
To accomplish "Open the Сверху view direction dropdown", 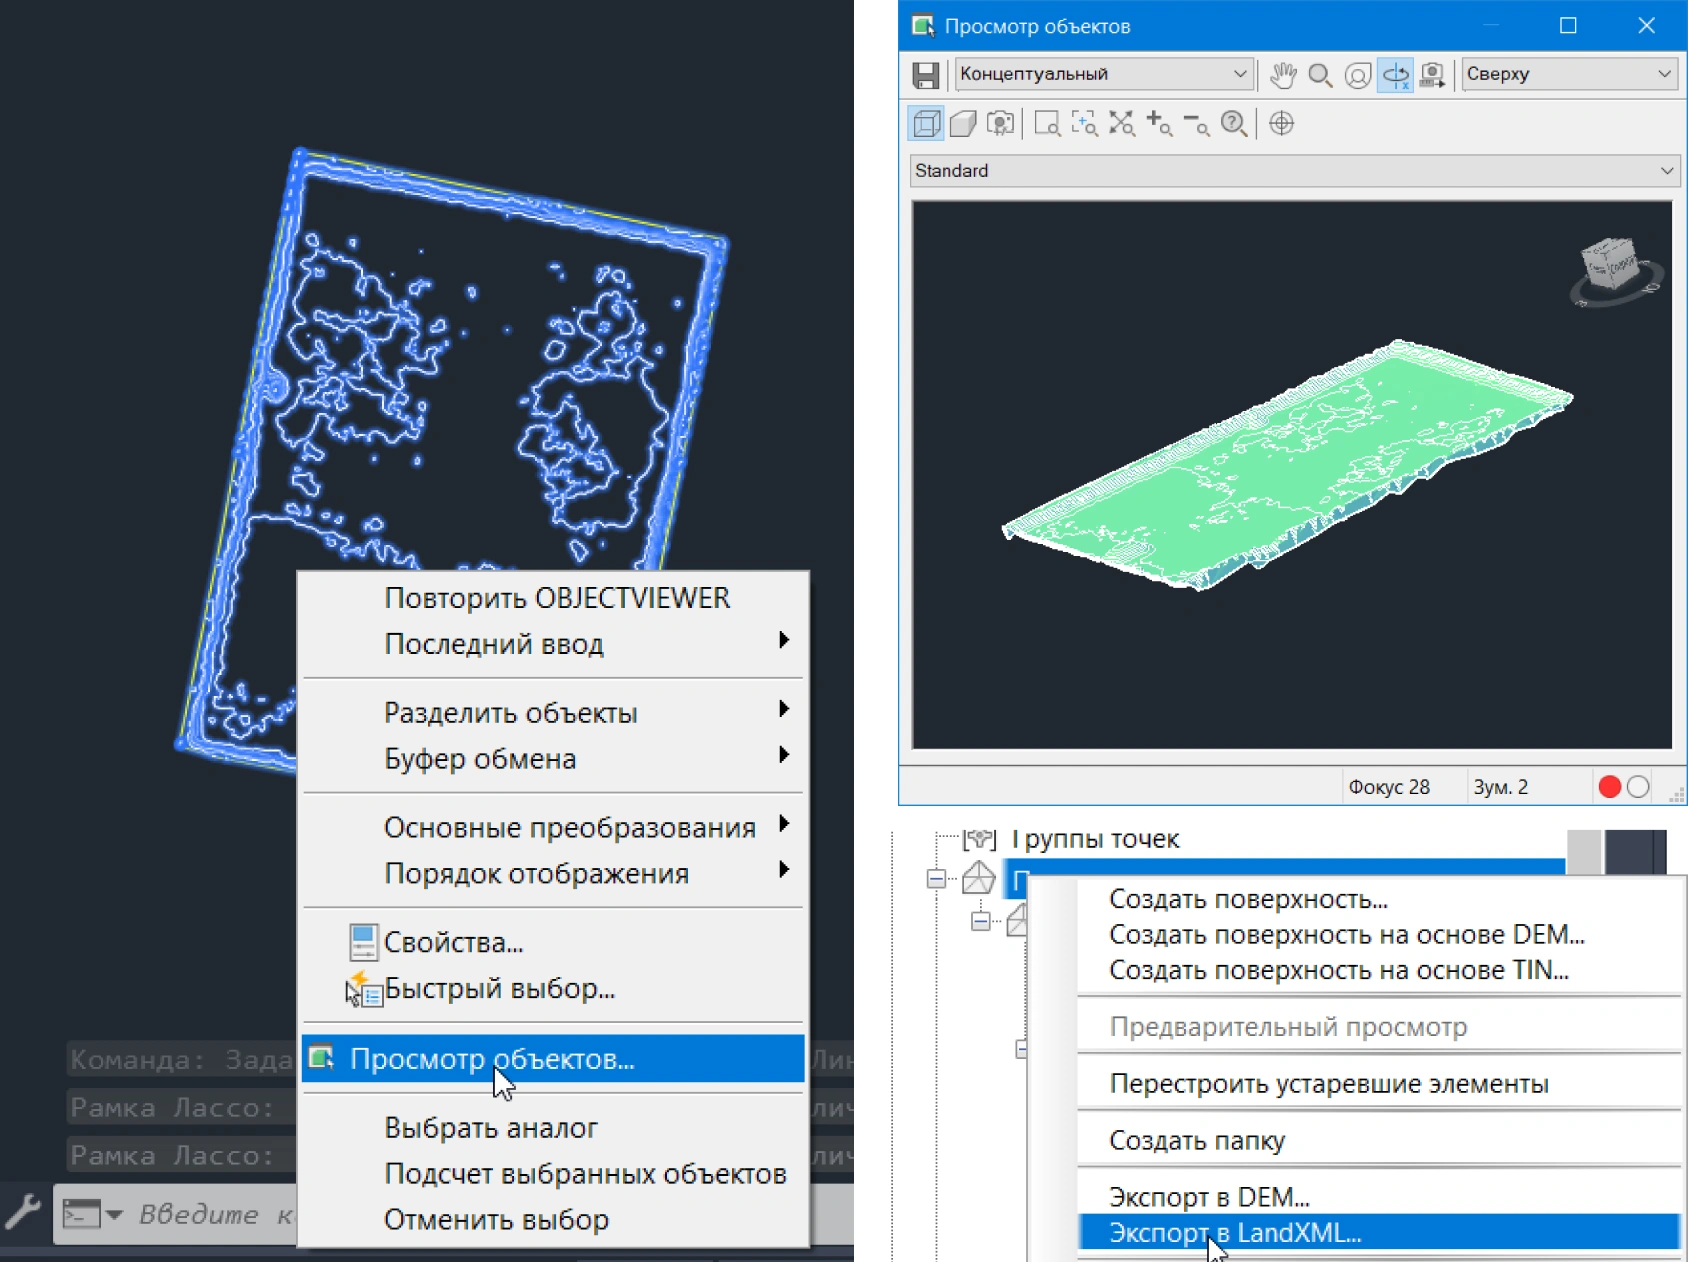I will (x=1568, y=74).
